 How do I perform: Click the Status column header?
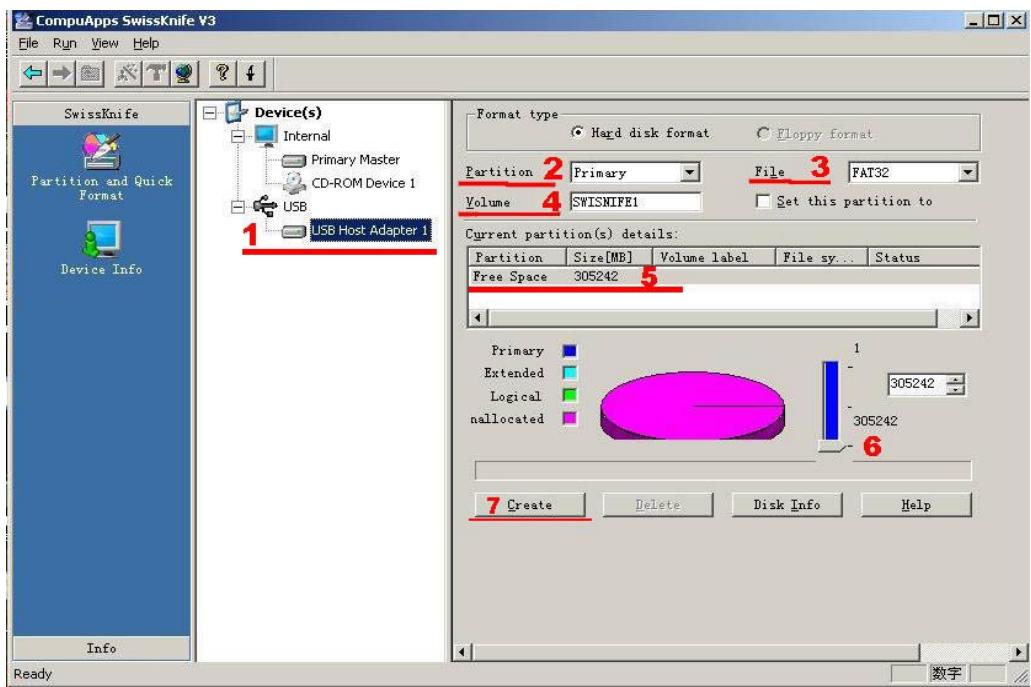923,257
